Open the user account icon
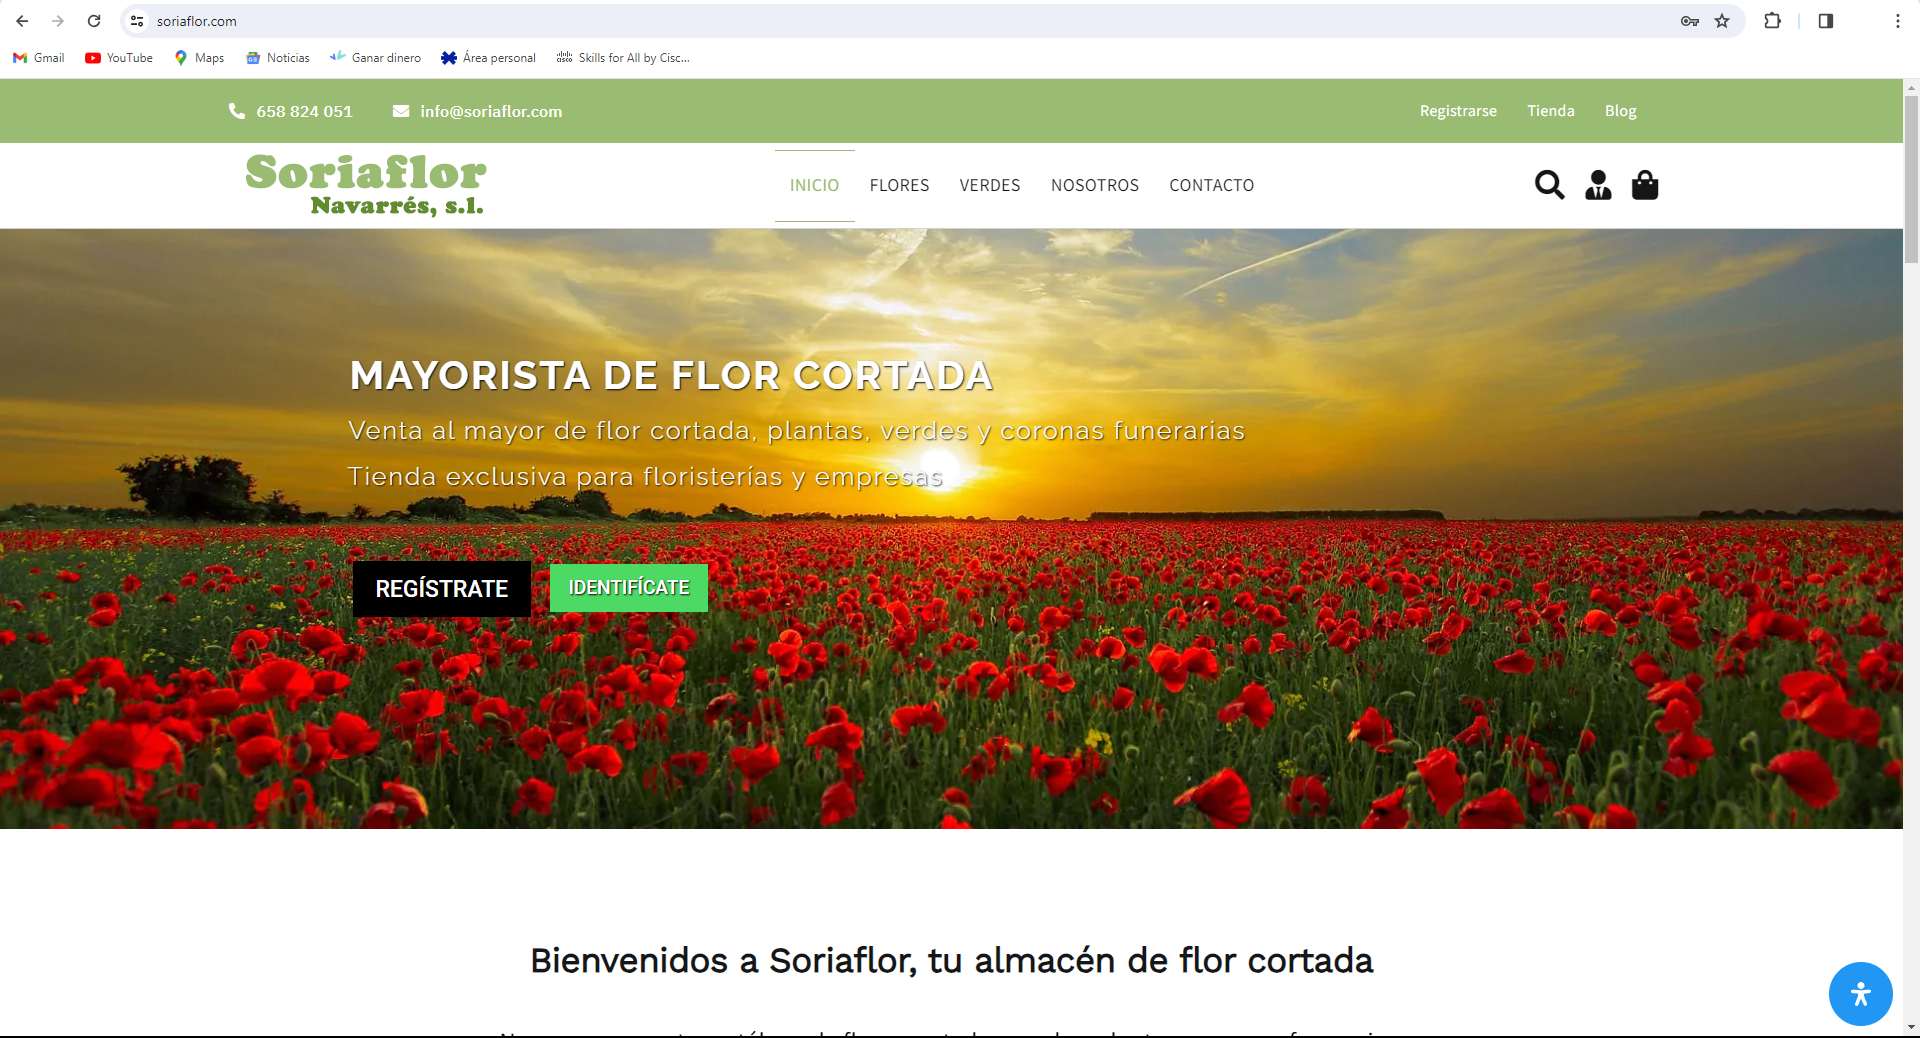This screenshot has width=1920, height=1038. click(1598, 185)
